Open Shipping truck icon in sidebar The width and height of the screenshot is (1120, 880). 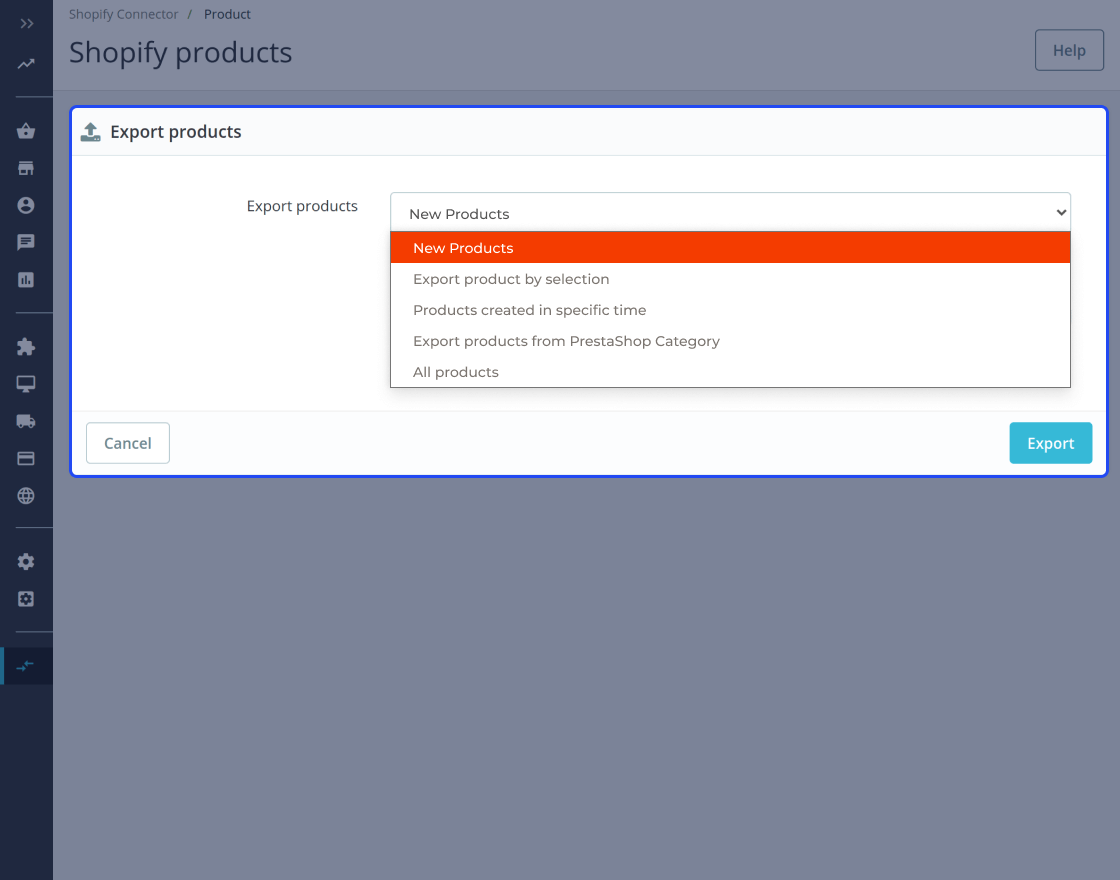pos(26,421)
